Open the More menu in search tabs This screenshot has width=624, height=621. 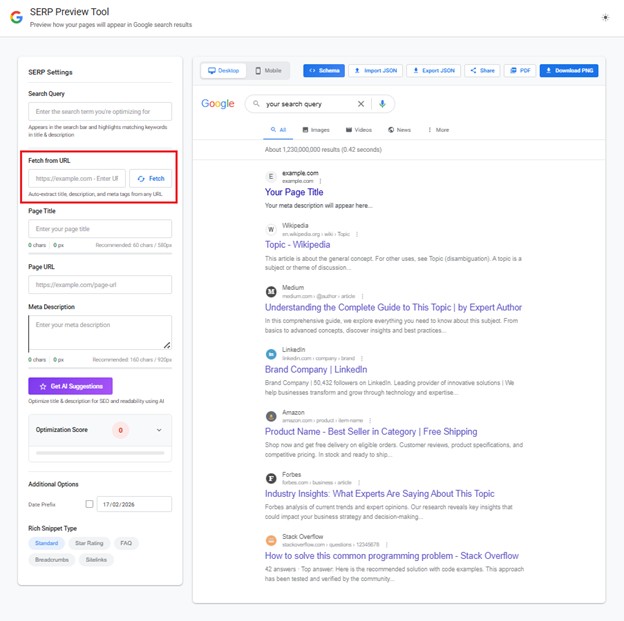click(438, 130)
